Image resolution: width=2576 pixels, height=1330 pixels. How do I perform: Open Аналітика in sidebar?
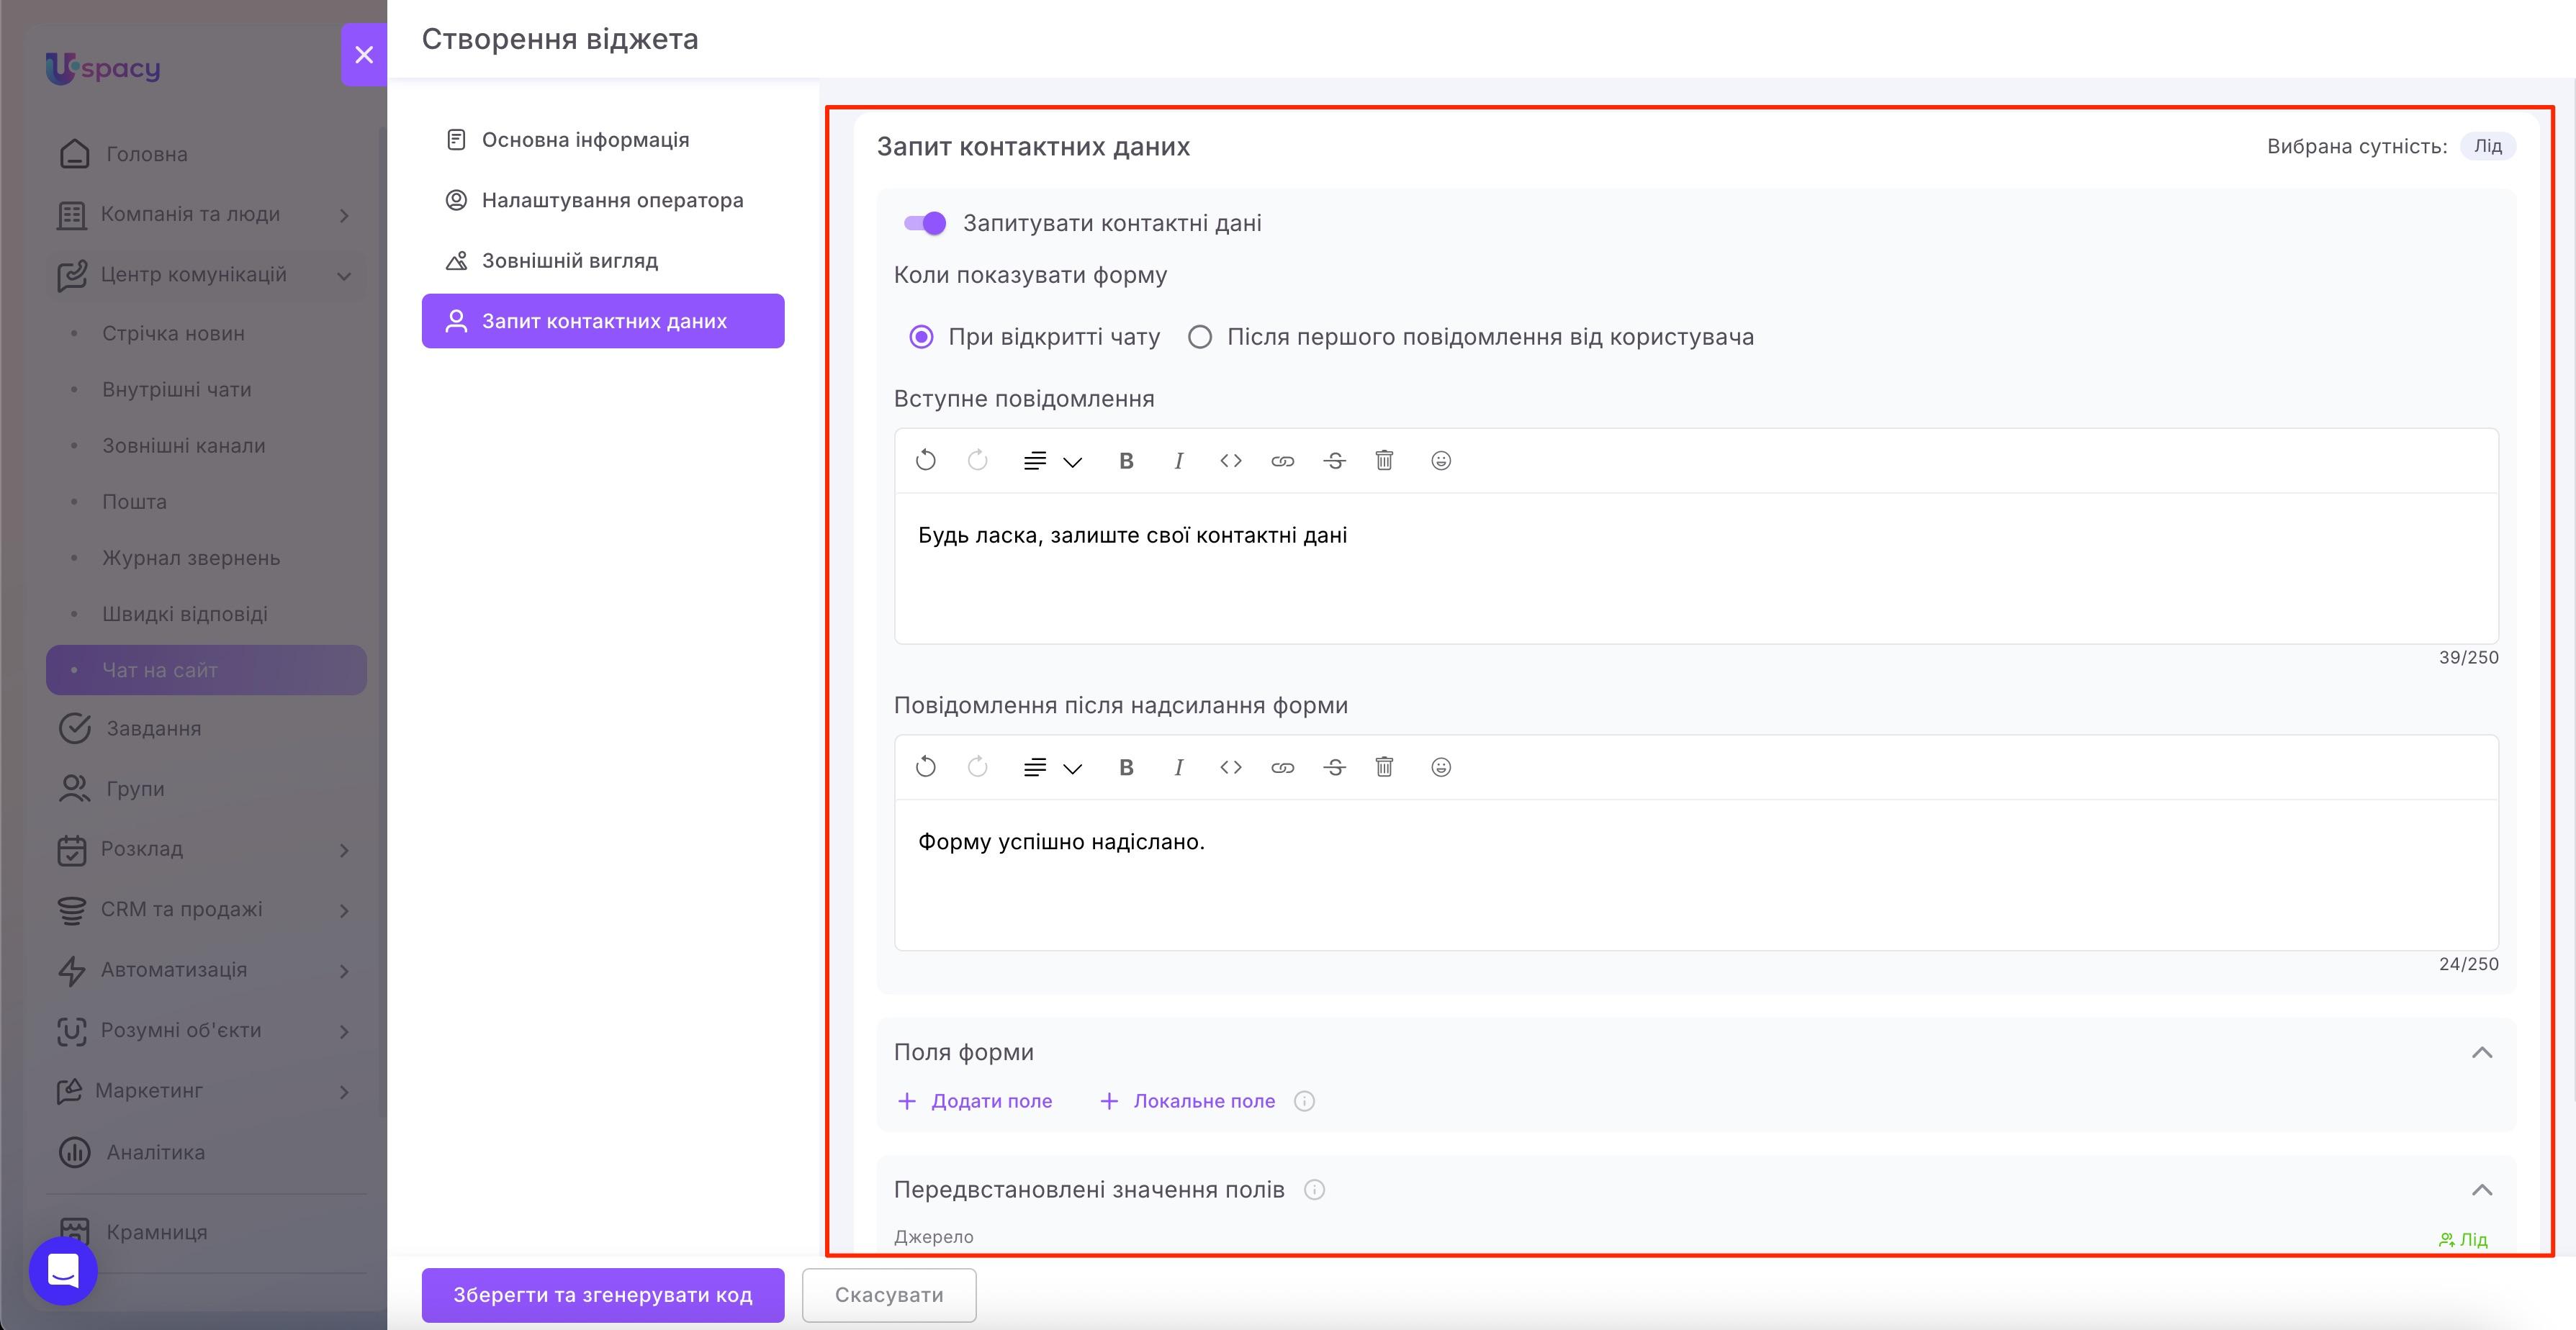[x=206, y=1152]
